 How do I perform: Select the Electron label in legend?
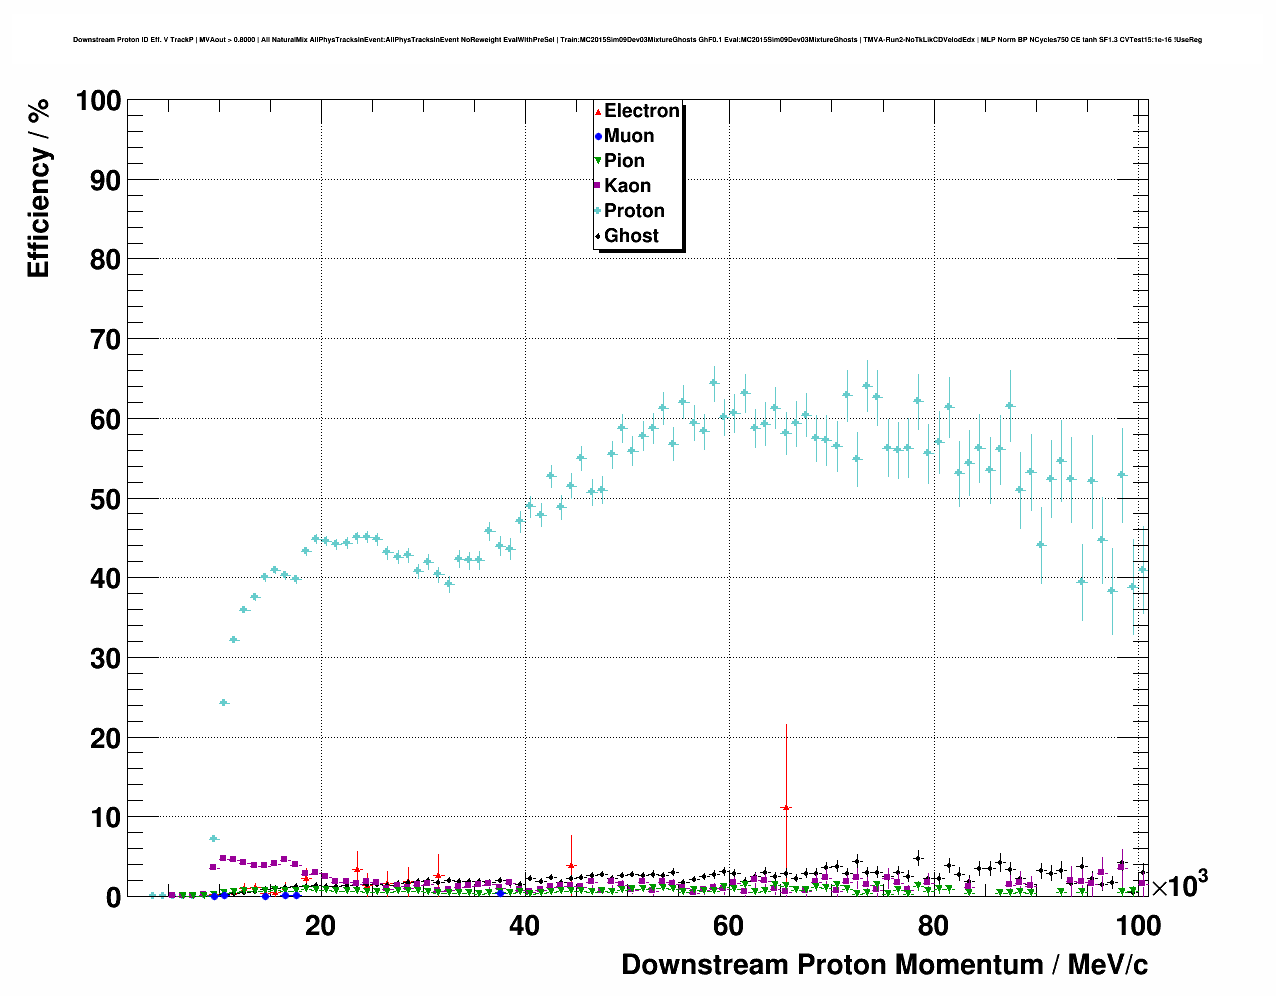pyautogui.click(x=642, y=111)
